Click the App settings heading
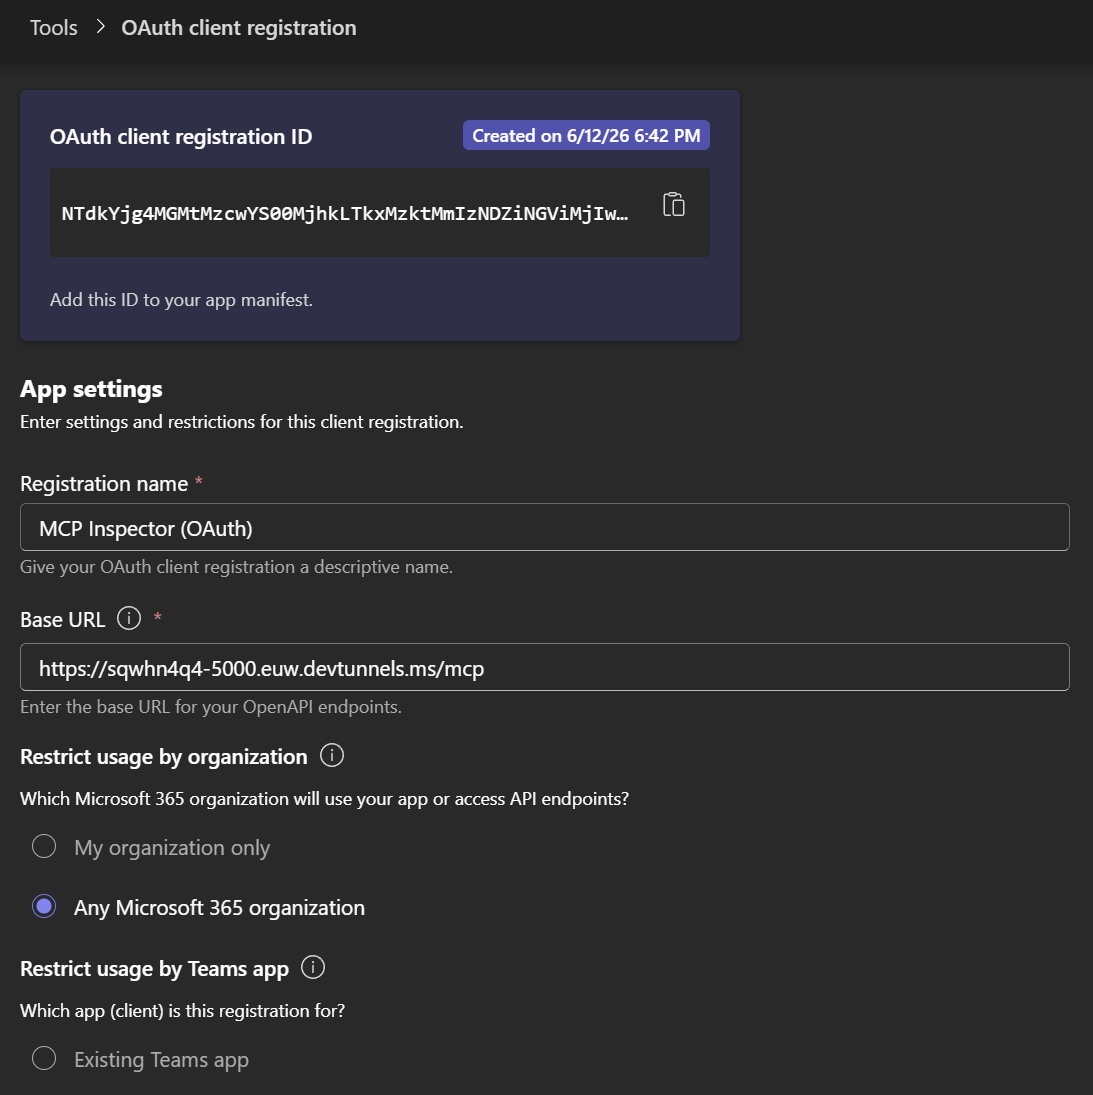 pyautogui.click(x=91, y=389)
